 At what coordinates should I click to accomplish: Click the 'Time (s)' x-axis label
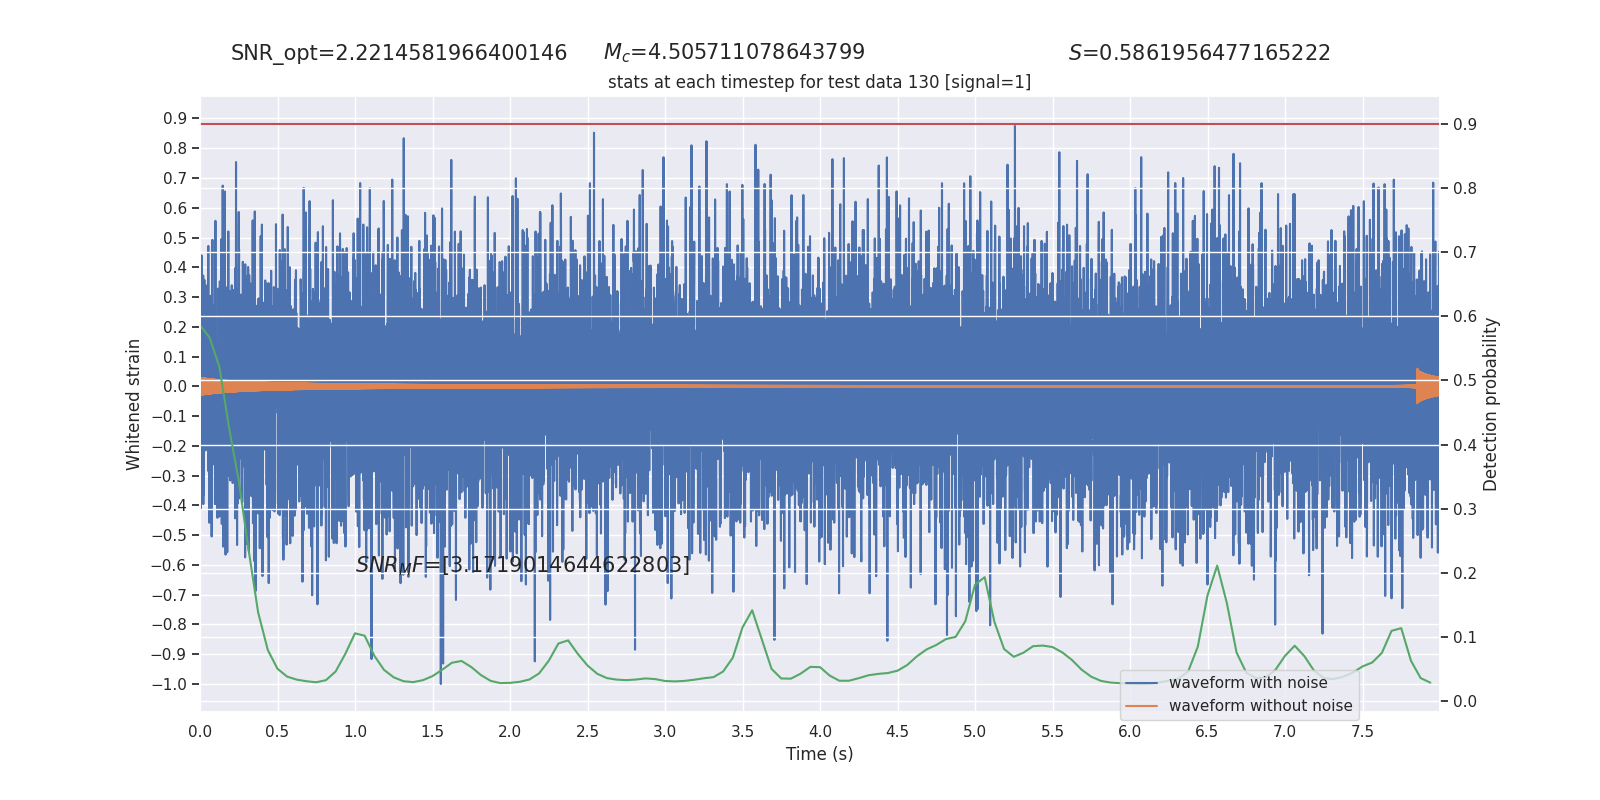point(819,754)
